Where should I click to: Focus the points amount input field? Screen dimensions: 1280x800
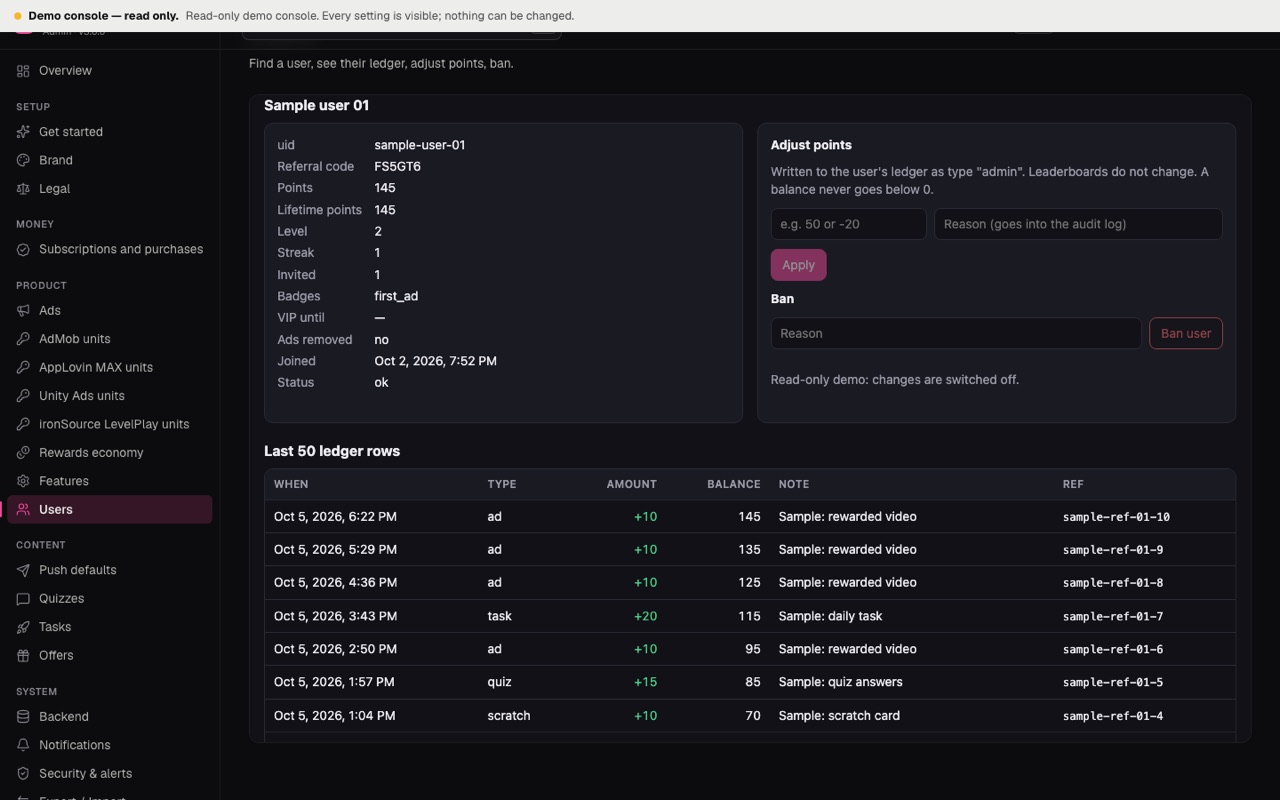click(848, 224)
